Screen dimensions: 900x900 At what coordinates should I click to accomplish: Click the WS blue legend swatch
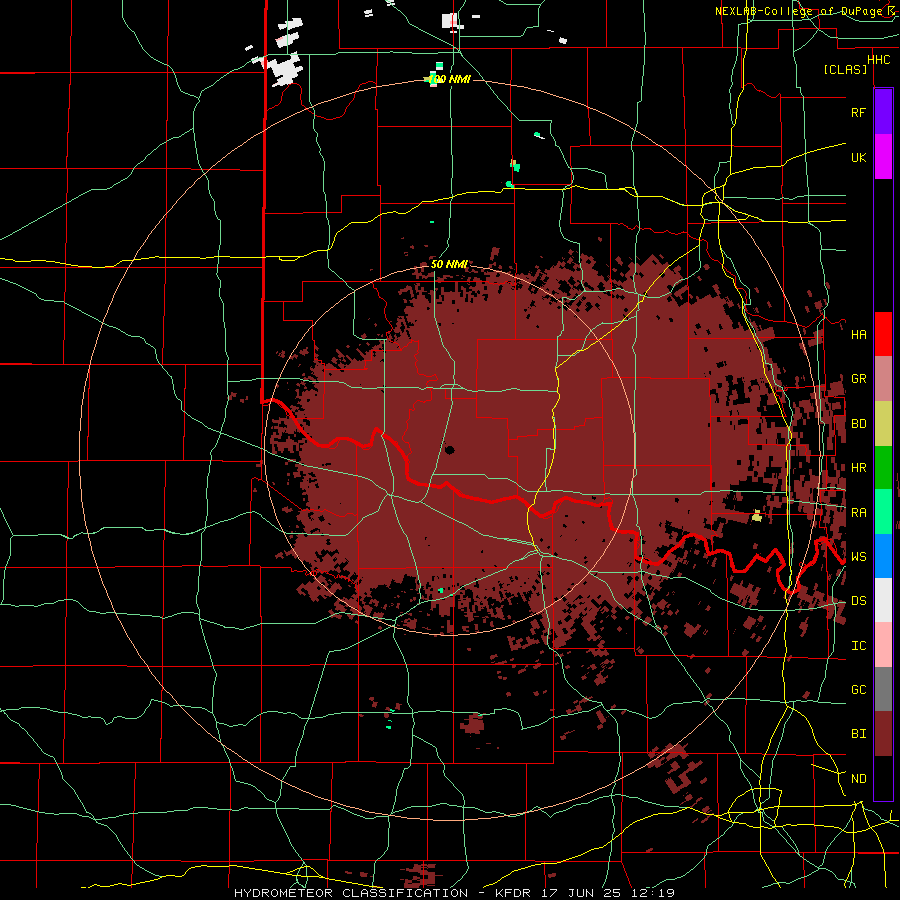pyautogui.click(x=883, y=556)
